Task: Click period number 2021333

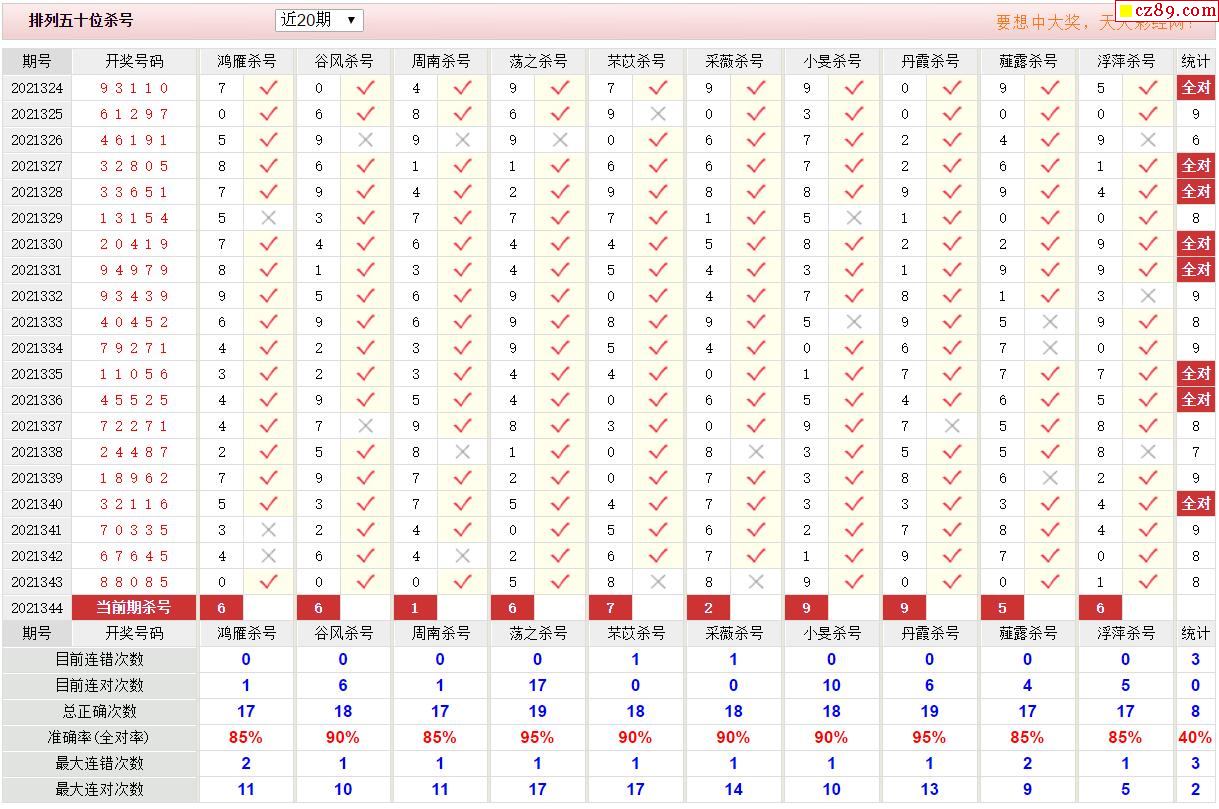Action: pos(37,322)
